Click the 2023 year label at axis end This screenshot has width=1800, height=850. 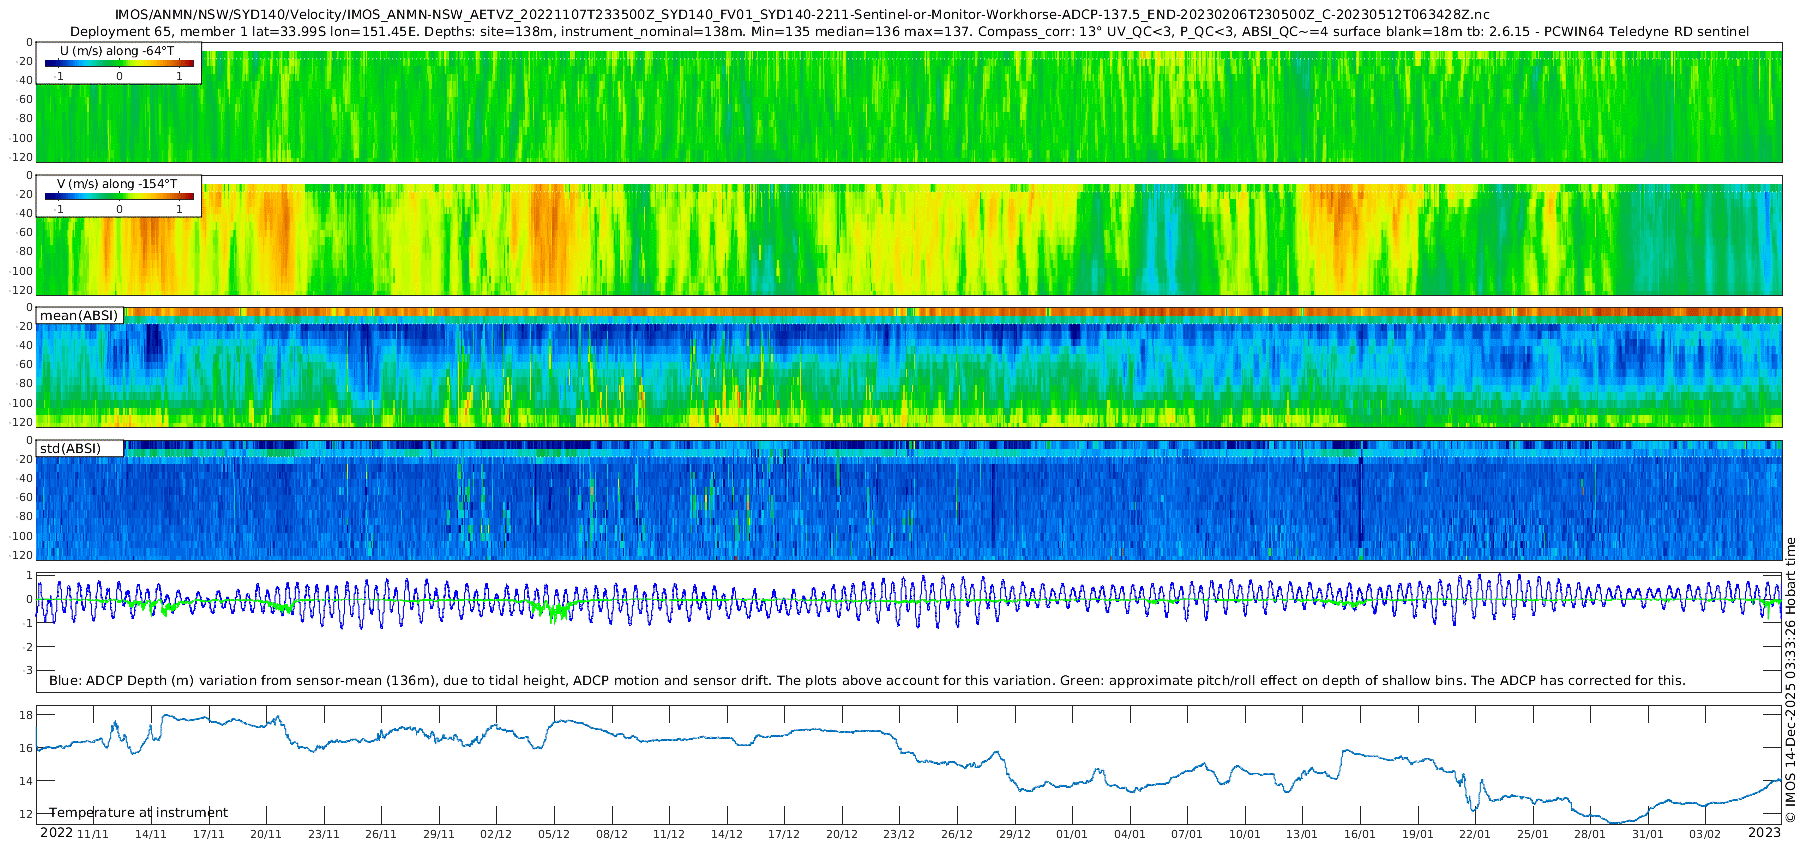(1764, 833)
